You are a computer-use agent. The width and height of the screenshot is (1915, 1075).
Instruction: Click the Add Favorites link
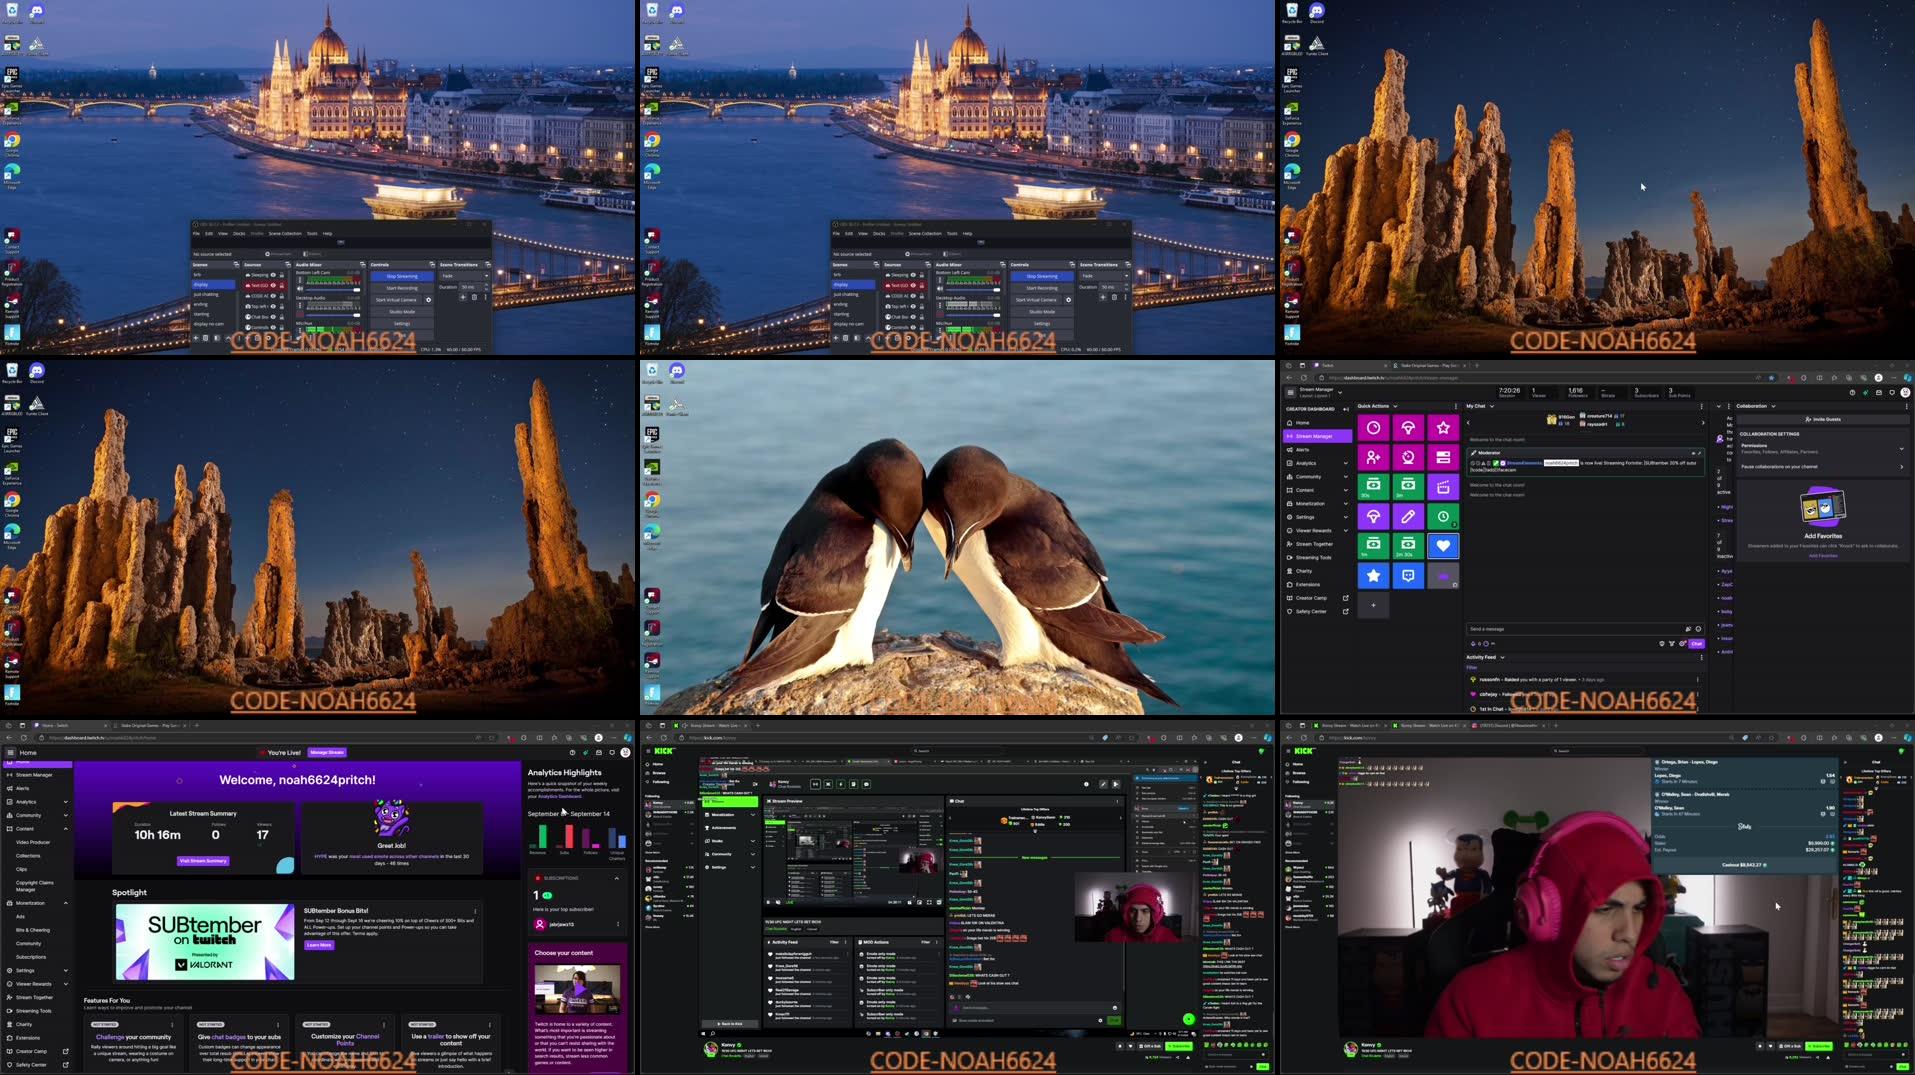(1822, 555)
